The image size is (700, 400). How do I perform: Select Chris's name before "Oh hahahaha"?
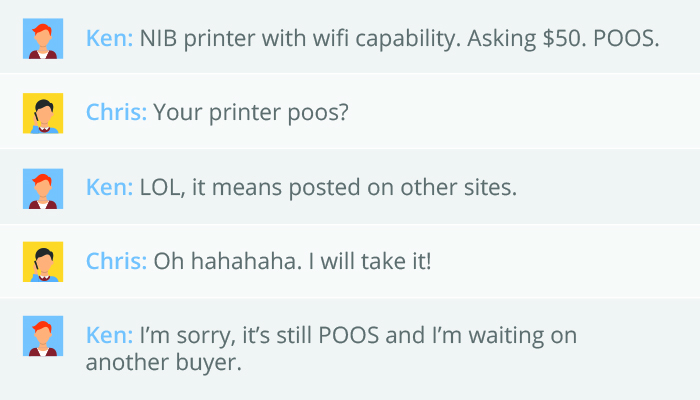tap(116, 262)
